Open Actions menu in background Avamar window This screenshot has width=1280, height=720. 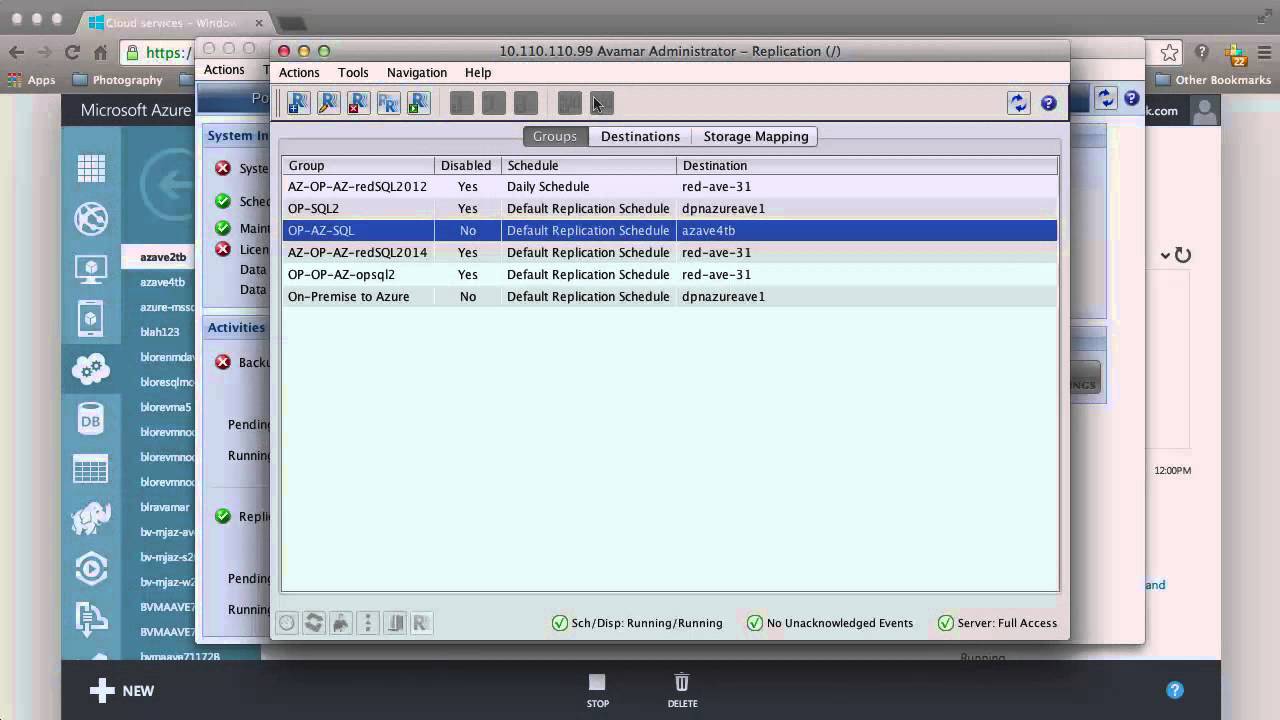(224, 70)
